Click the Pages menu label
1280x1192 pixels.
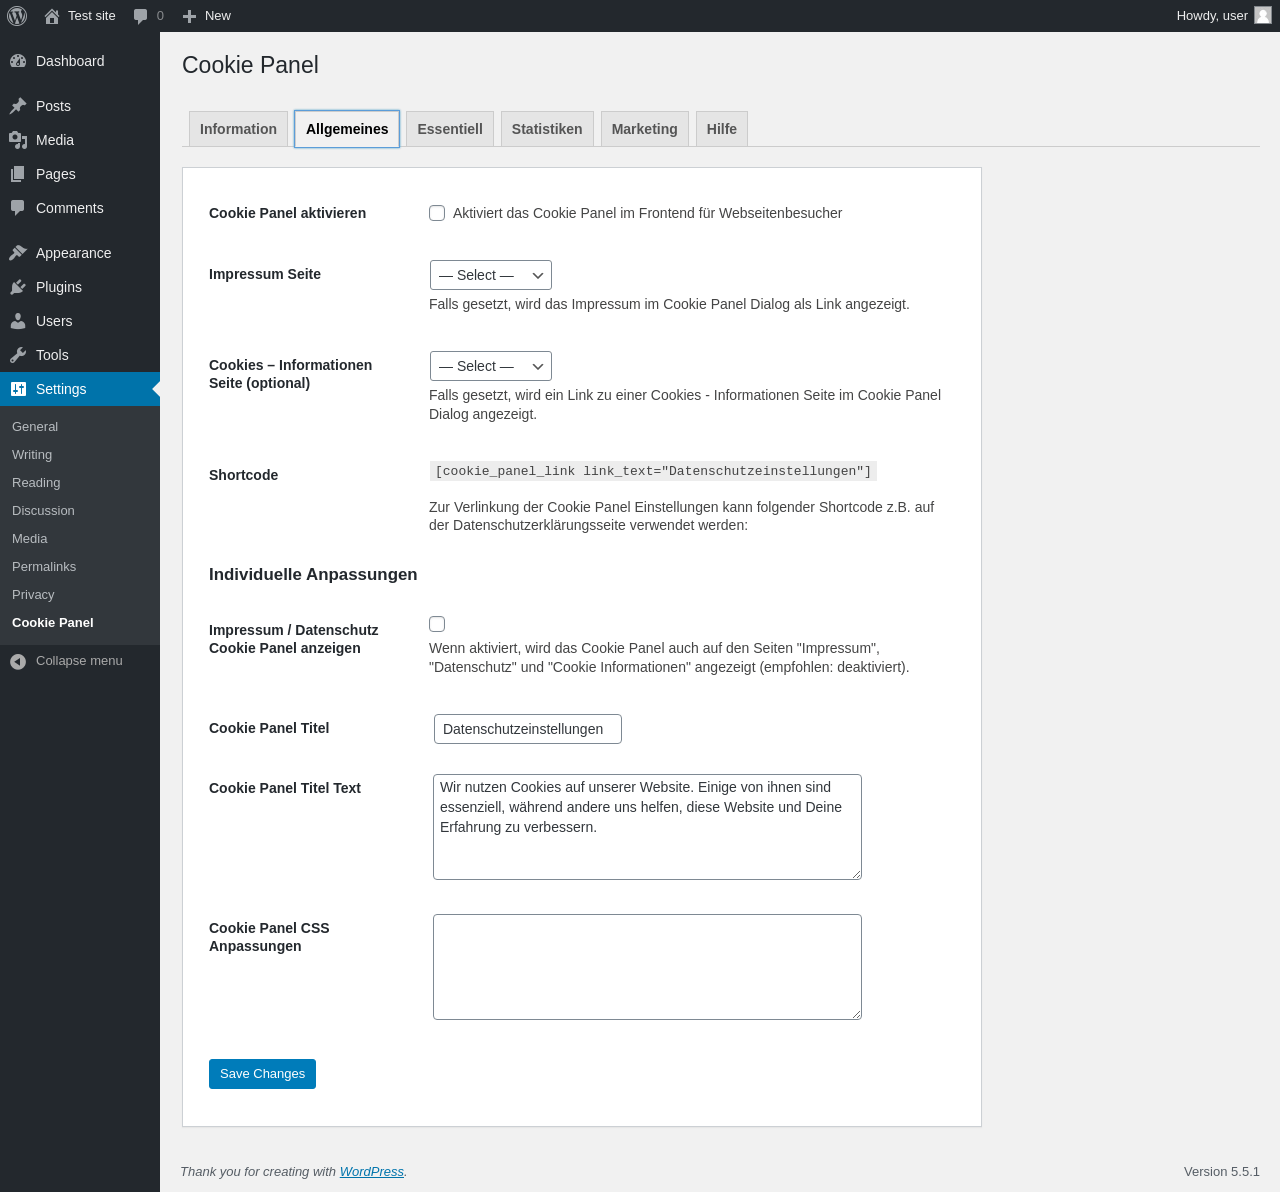click(x=56, y=174)
